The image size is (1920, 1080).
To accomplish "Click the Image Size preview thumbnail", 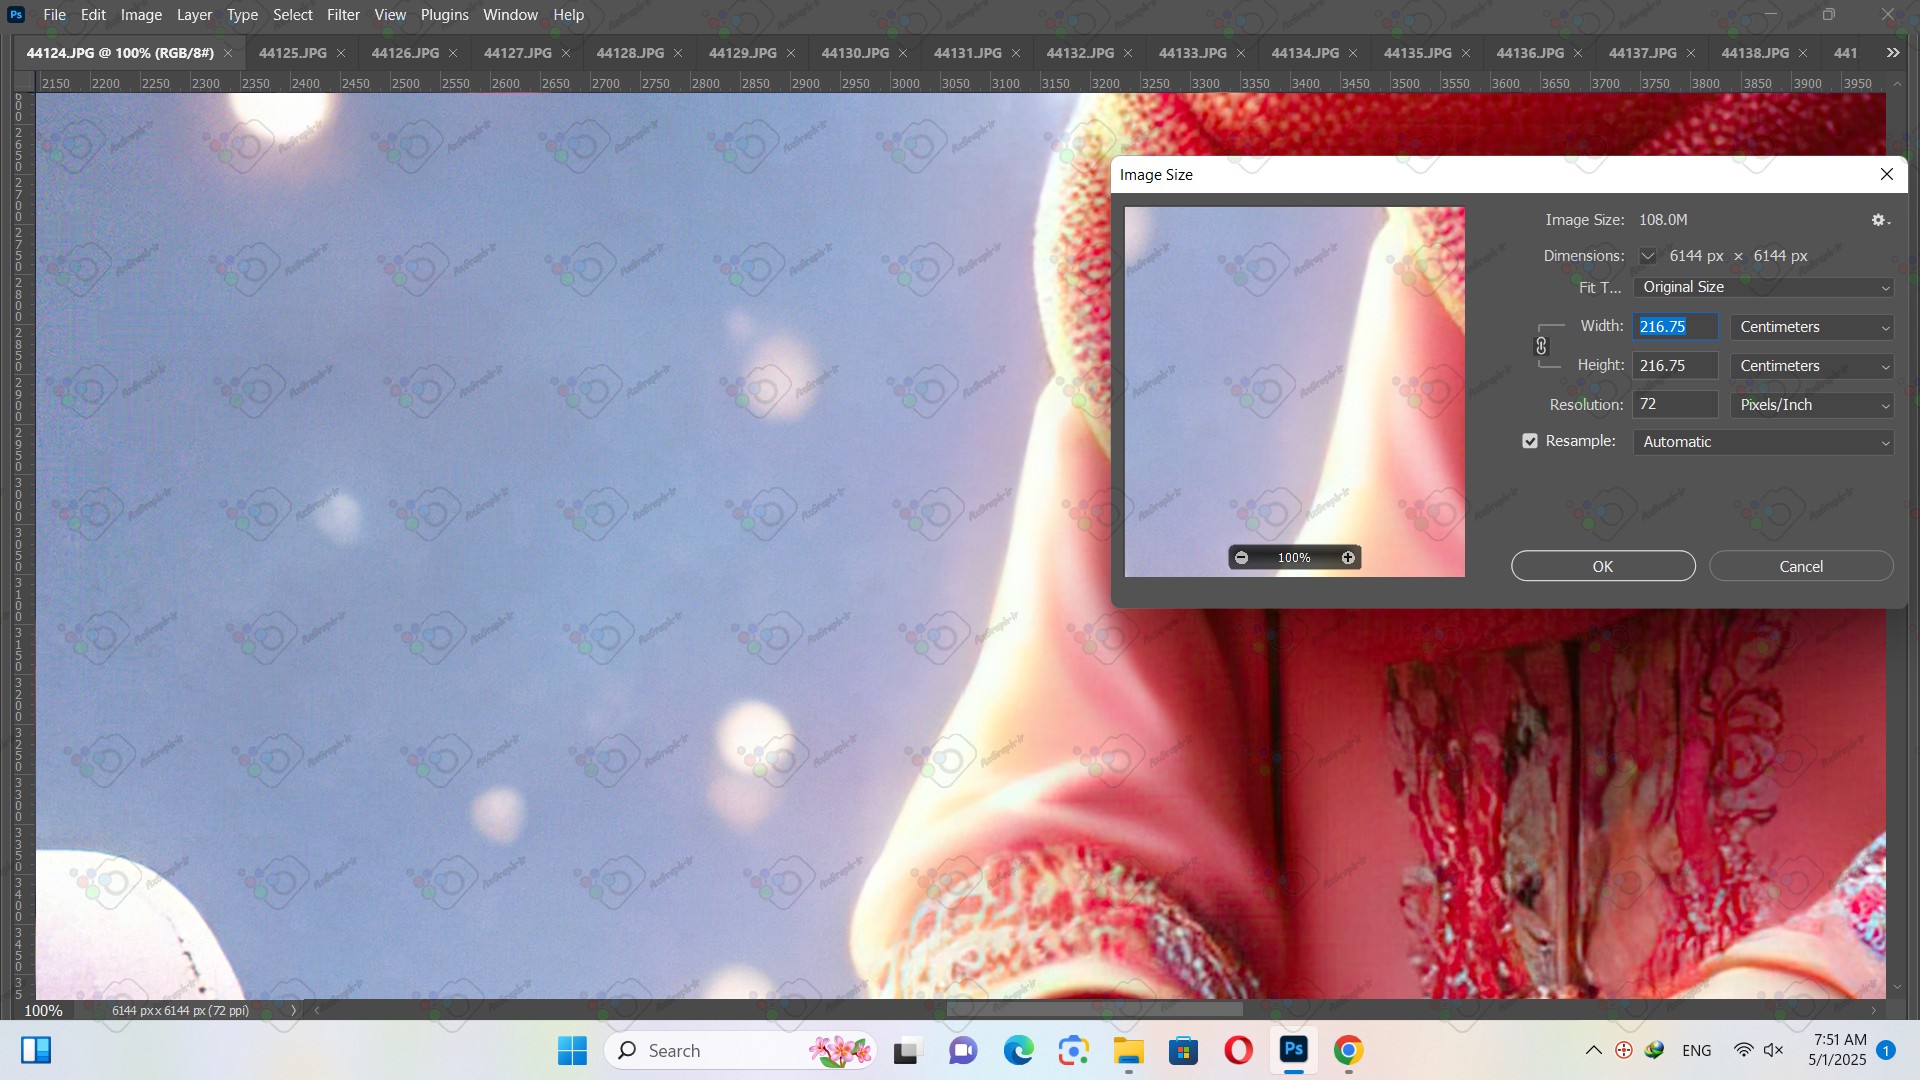I will (1294, 391).
